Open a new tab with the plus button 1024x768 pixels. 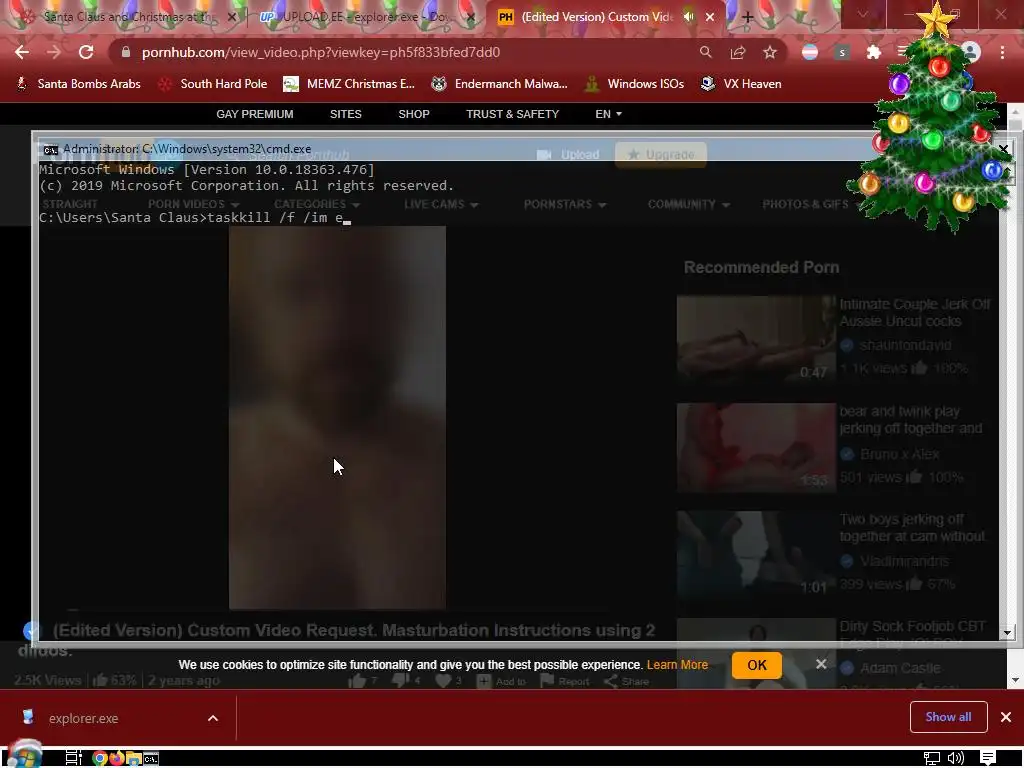(748, 18)
